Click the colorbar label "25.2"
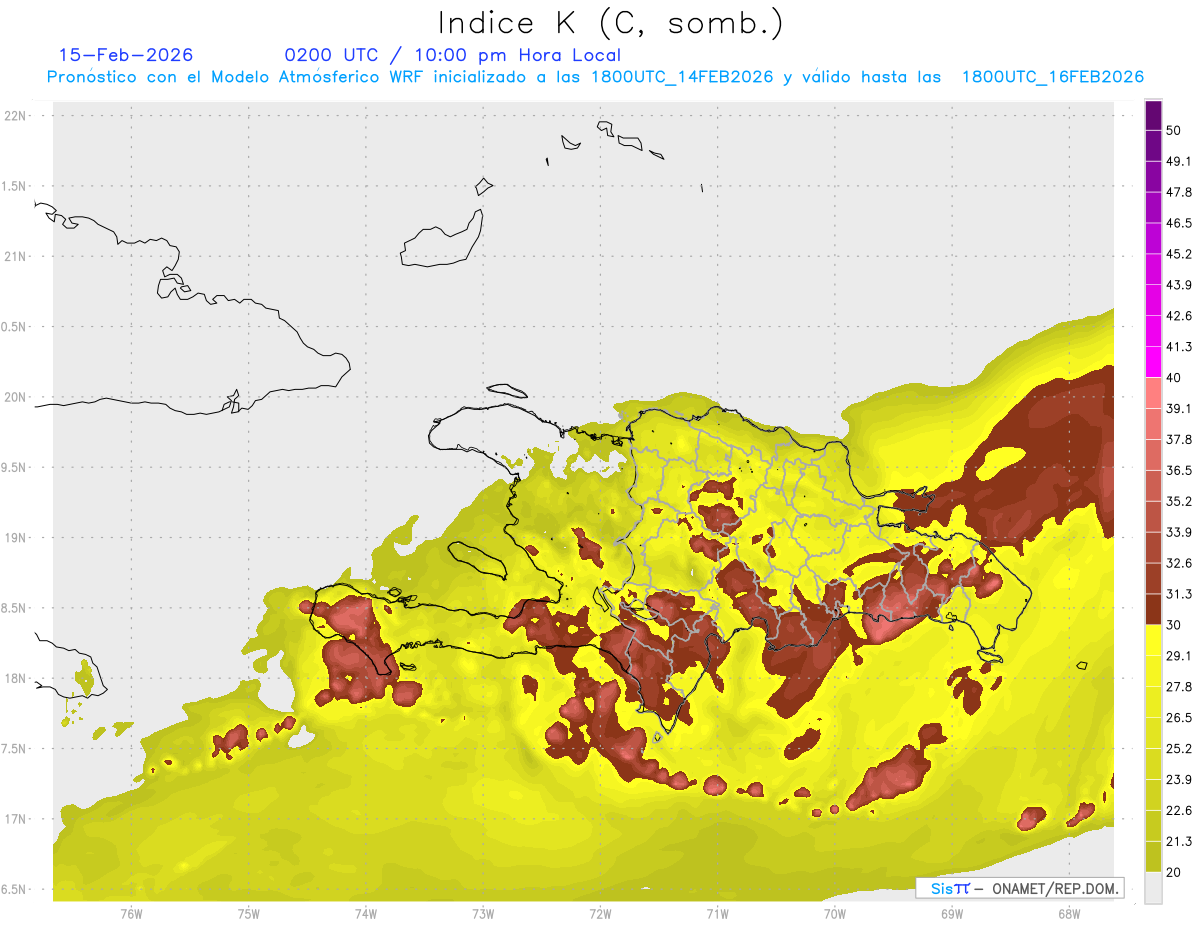This screenshot has width=1200, height=927. pos(1179,749)
